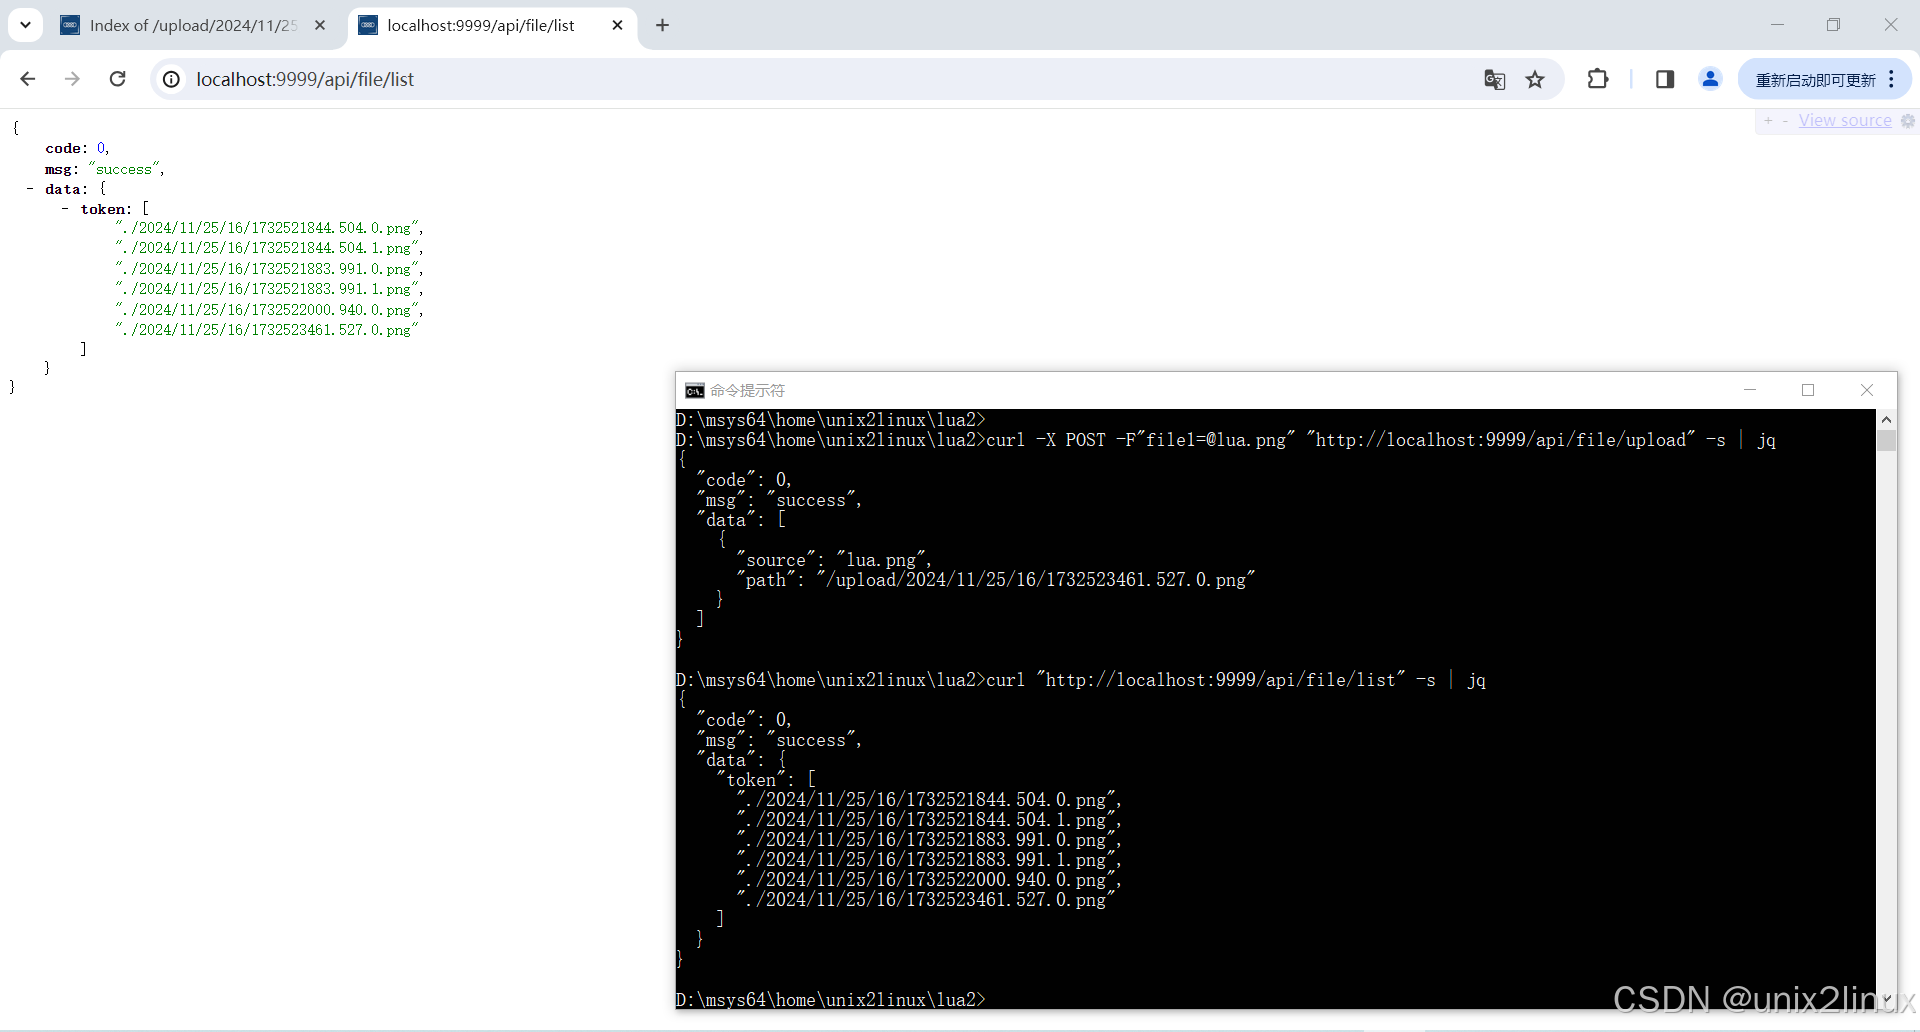Open JSON viewer settings gear
Screen dimensions: 1920x1032
[x=1908, y=121]
